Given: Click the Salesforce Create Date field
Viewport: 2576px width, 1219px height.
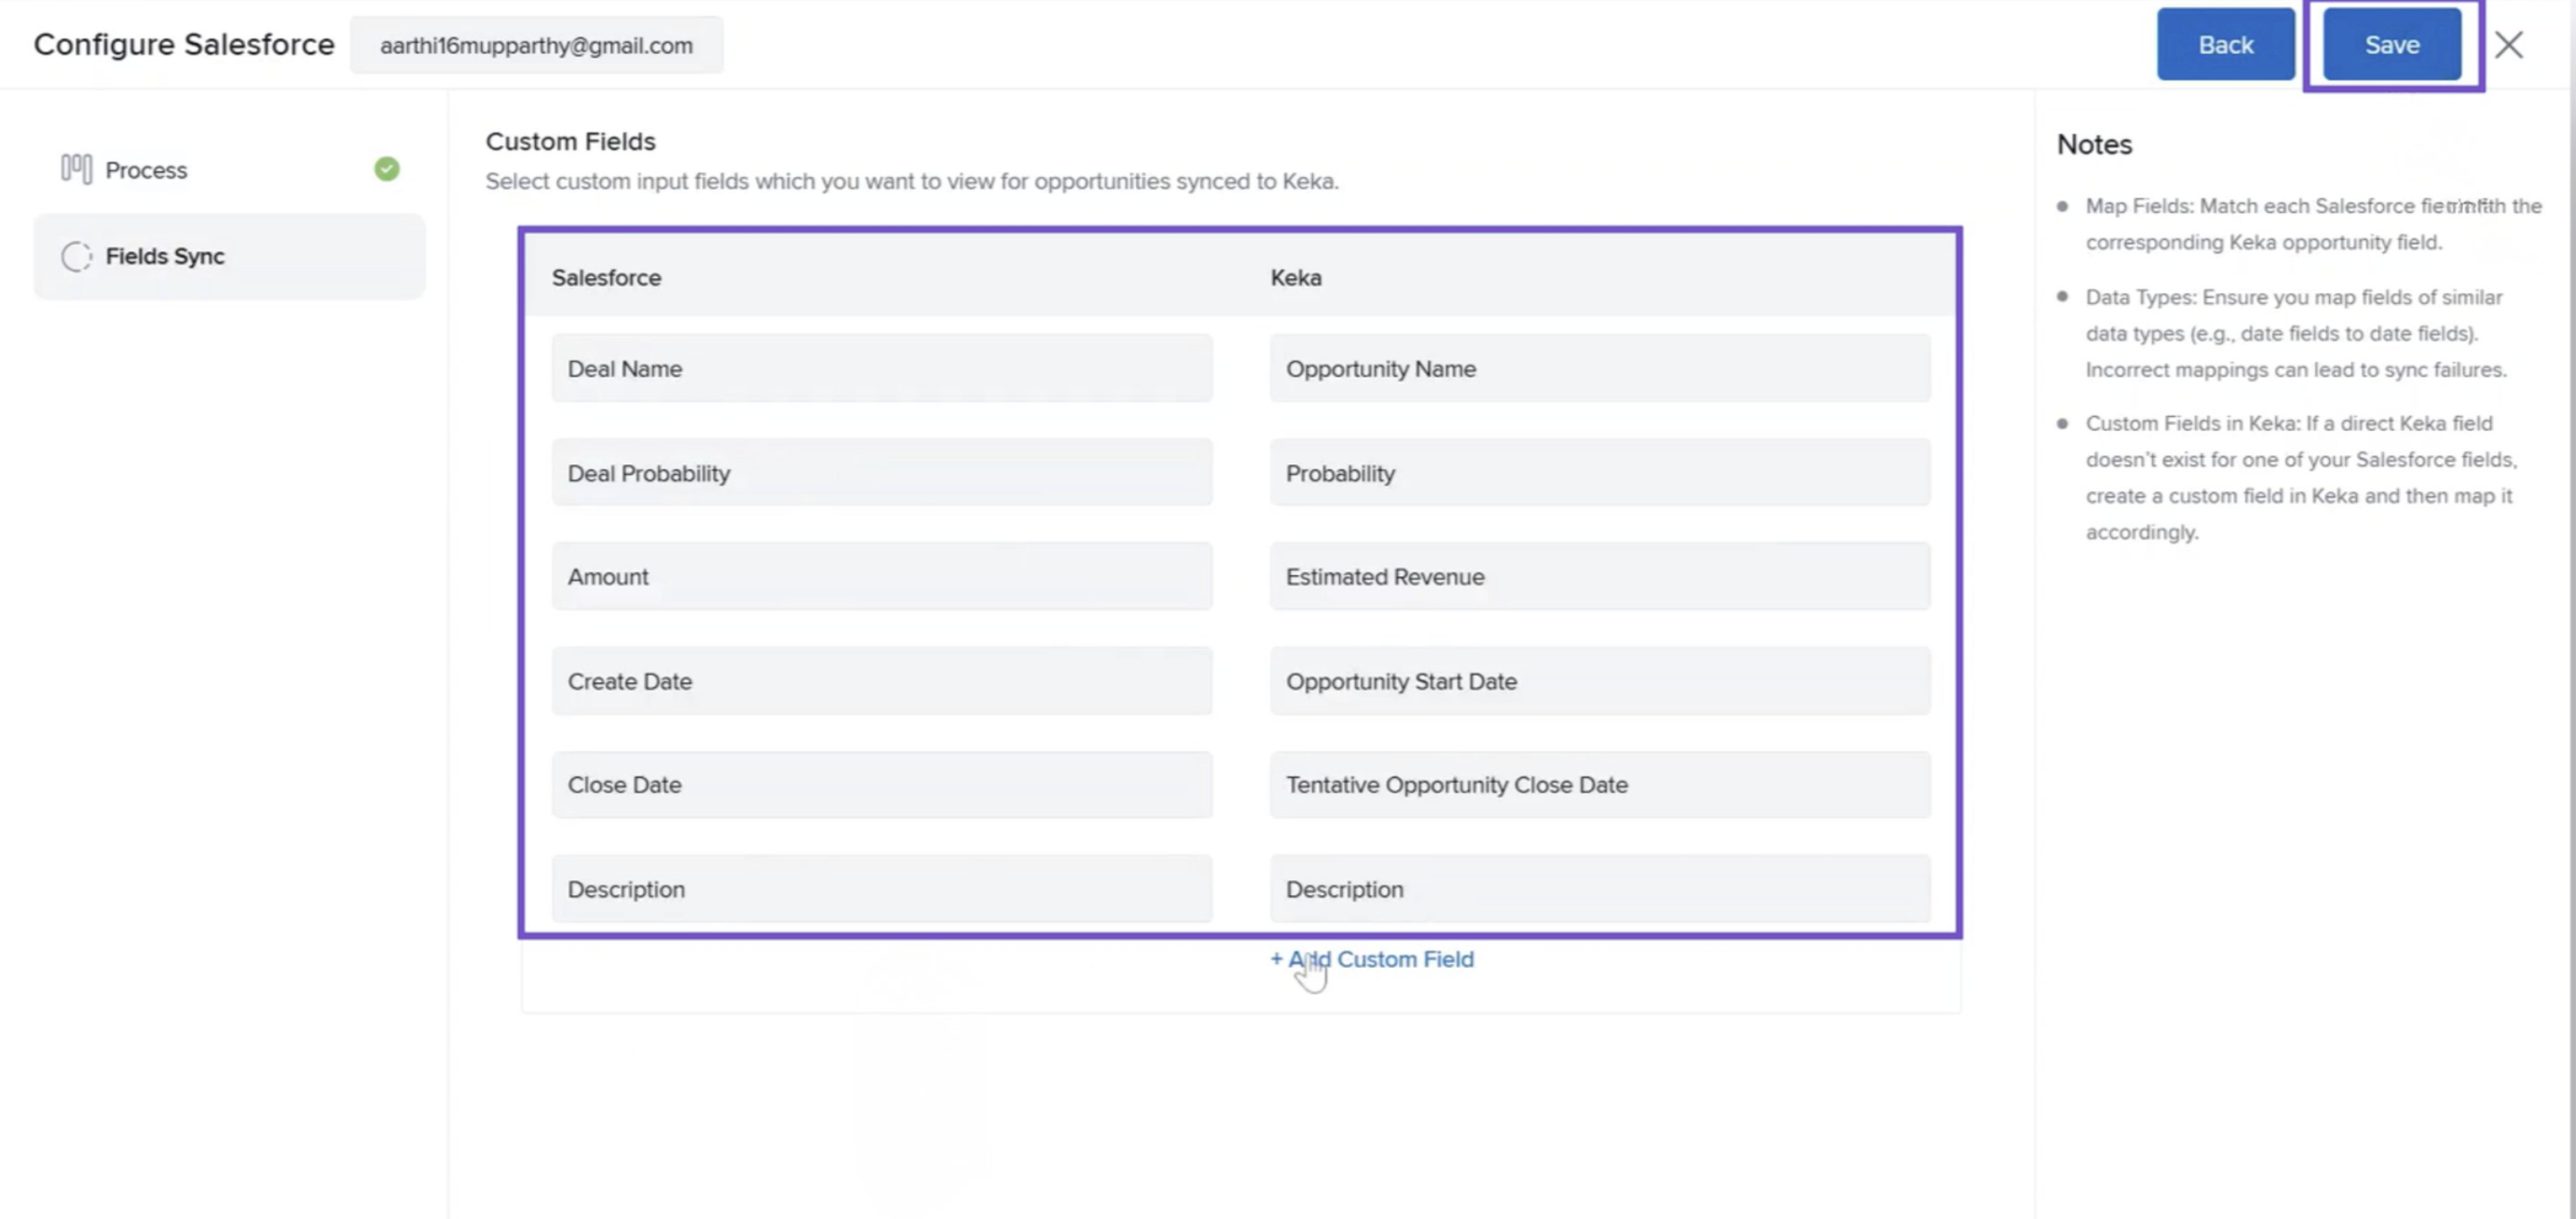Looking at the screenshot, I should [x=881, y=681].
